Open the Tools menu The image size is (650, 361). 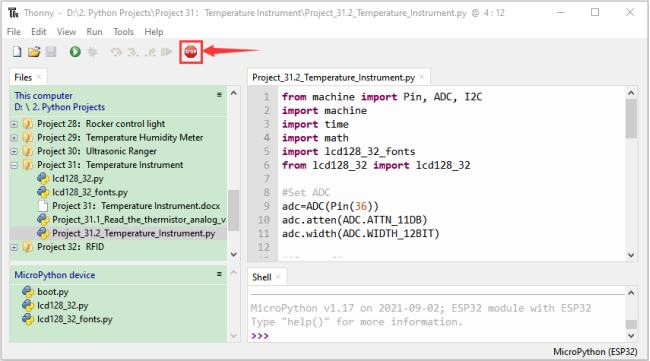[x=124, y=32]
